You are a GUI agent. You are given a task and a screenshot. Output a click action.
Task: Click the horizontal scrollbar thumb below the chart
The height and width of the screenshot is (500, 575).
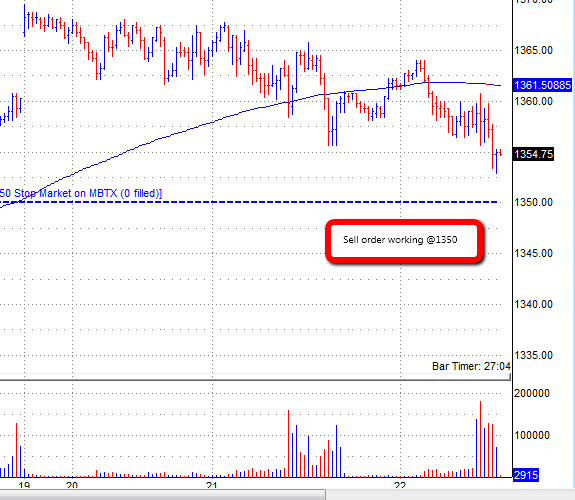pos(162,495)
